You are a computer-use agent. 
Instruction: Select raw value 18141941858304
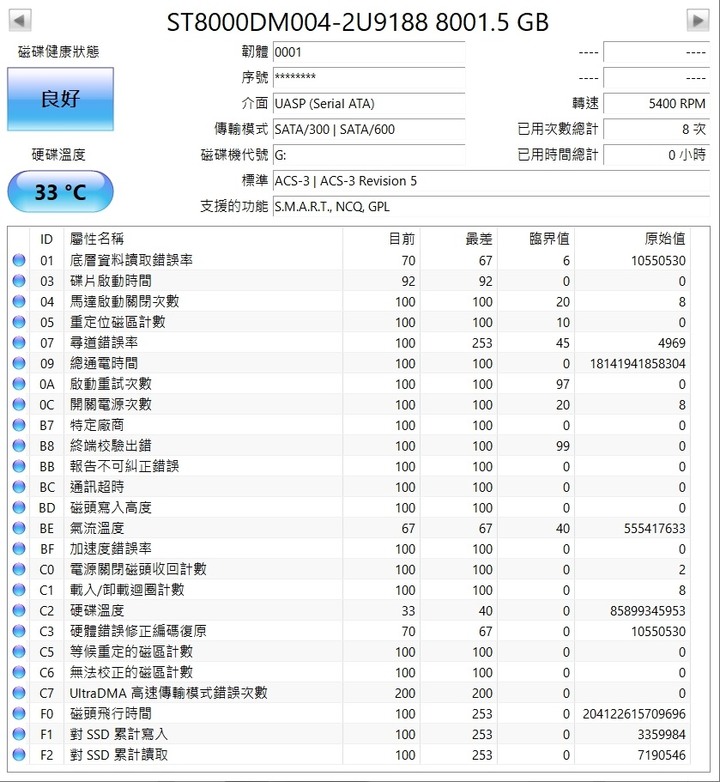(638, 364)
